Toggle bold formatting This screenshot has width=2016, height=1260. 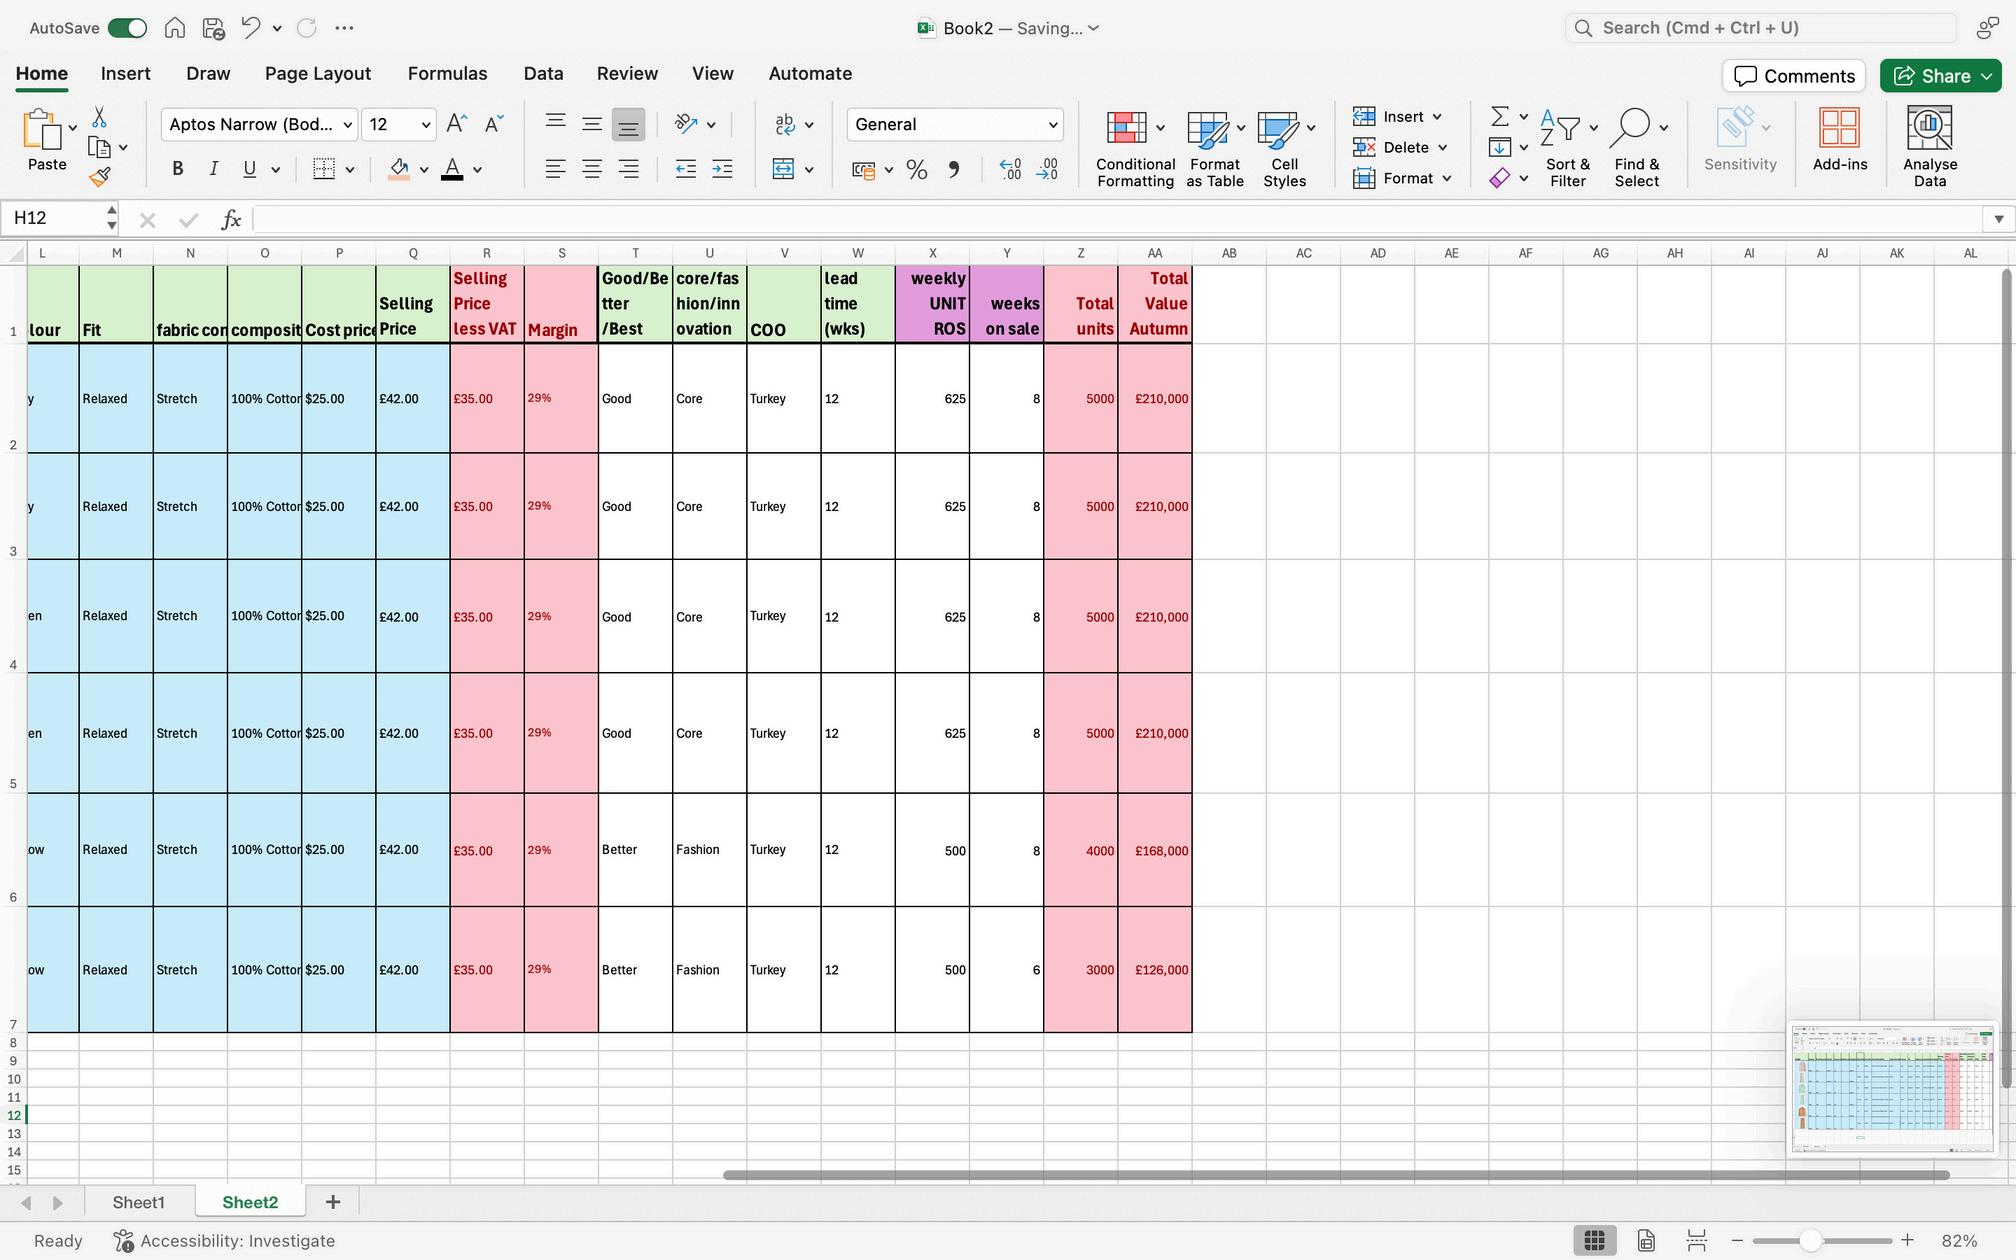click(177, 169)
